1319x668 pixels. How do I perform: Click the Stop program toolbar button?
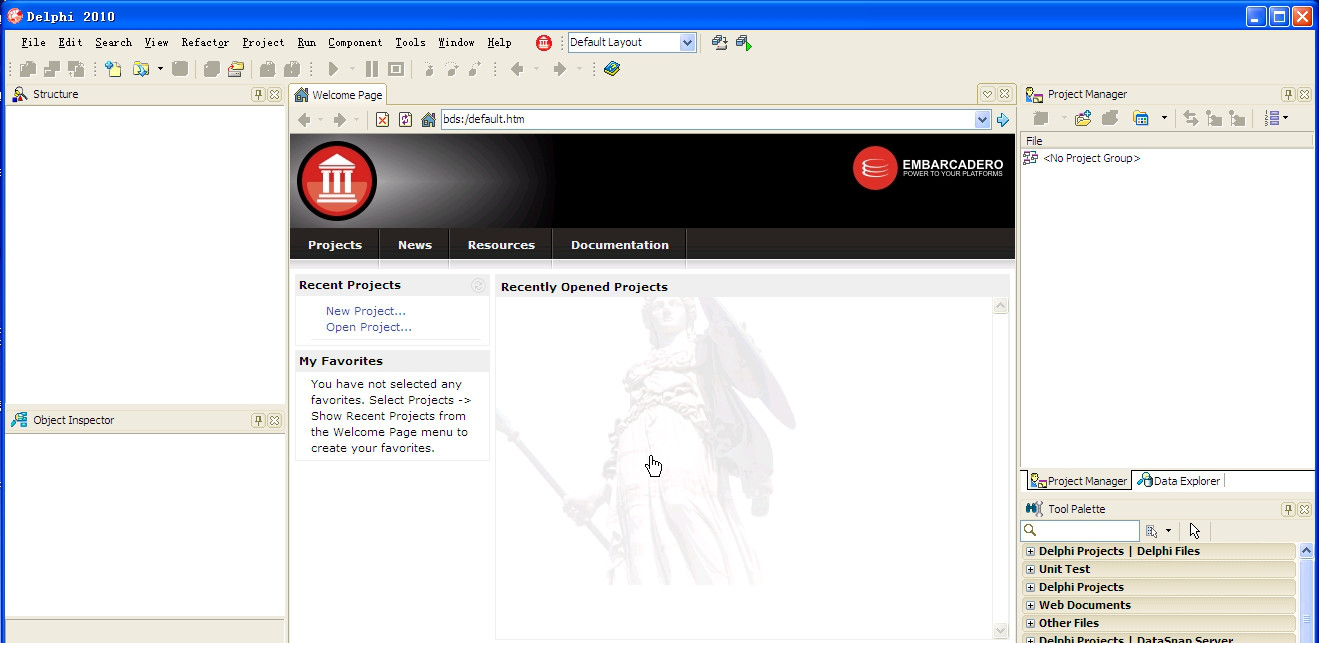(x=396, y=69)
